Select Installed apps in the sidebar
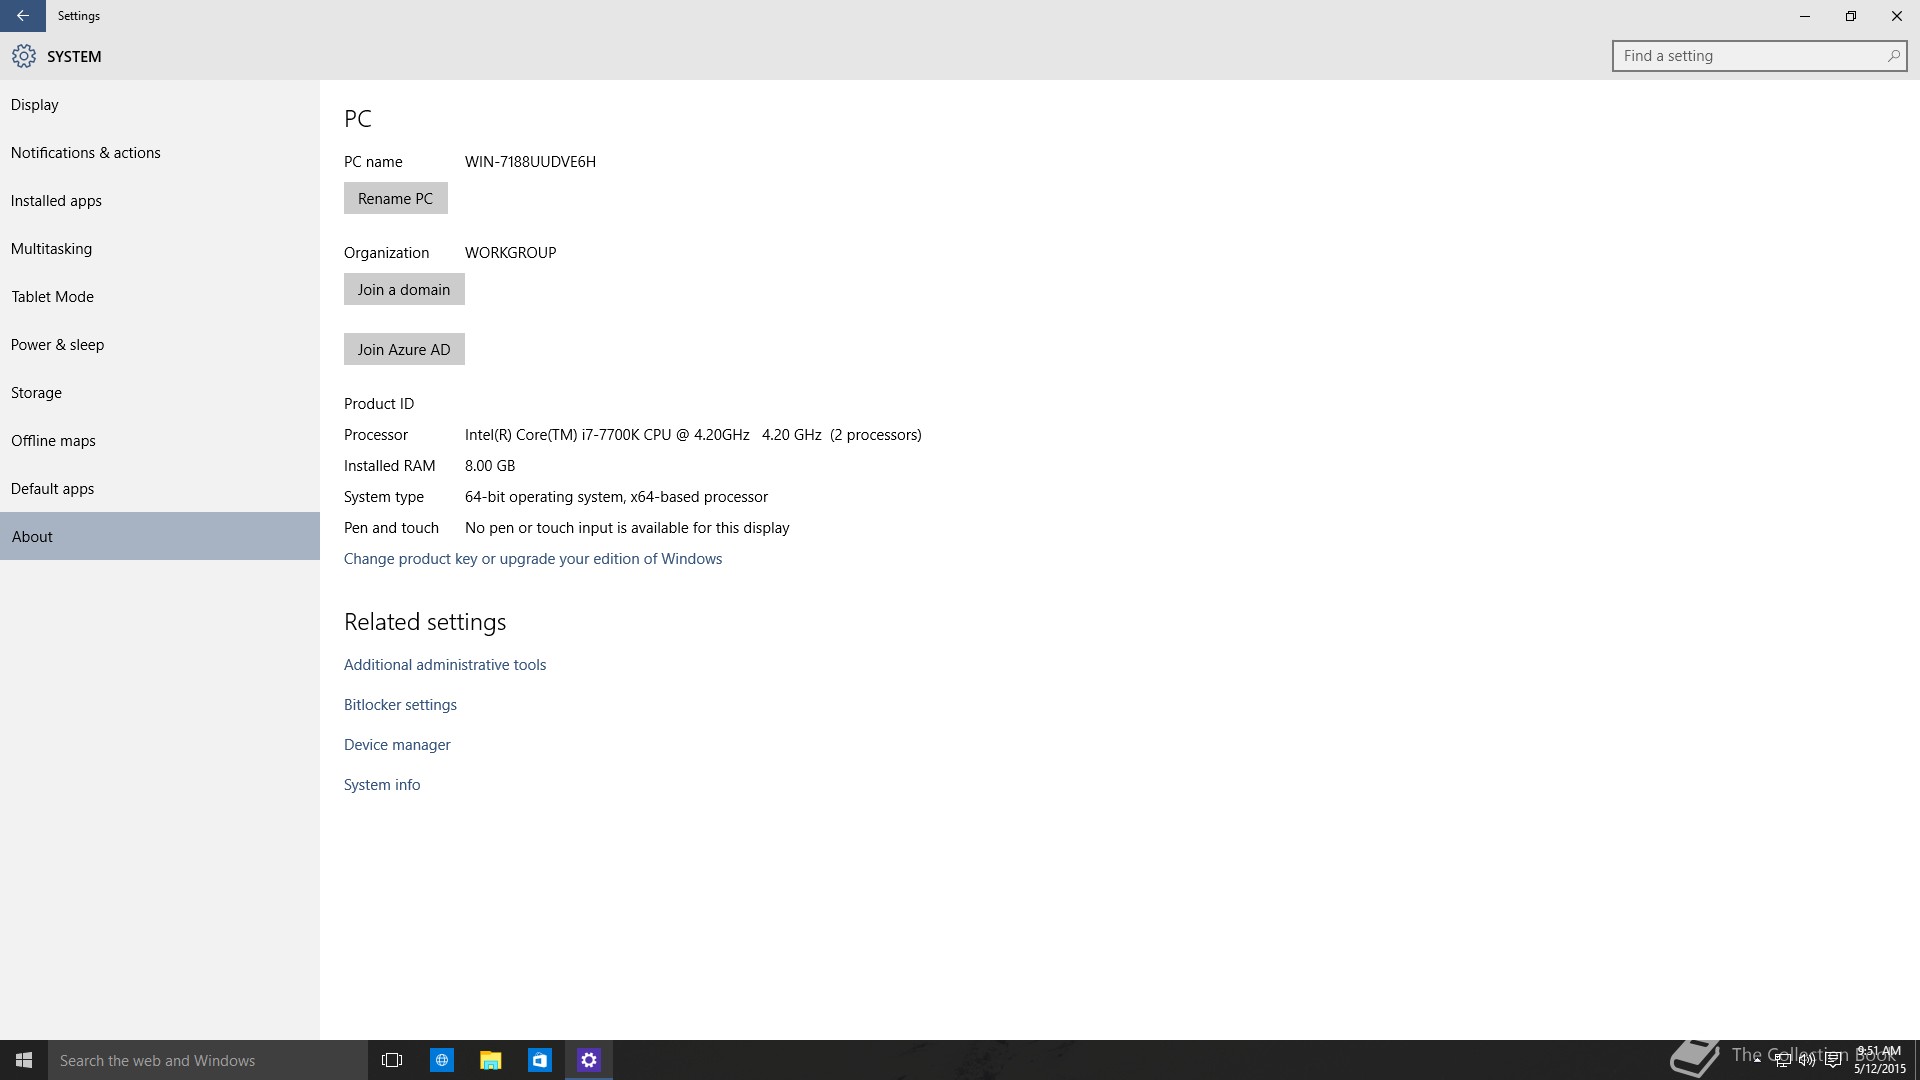1920x1080 pixels. pyautogui.click(x=160, y=200)
